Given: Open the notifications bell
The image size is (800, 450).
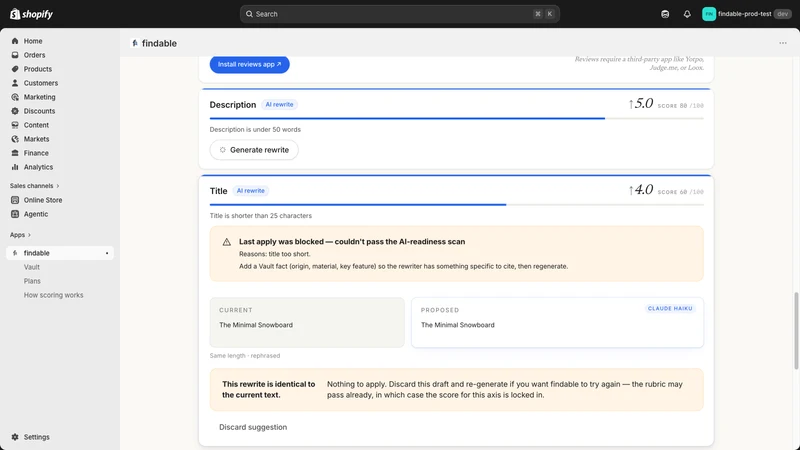Looking at the screenshot, I should pos(687,14).
